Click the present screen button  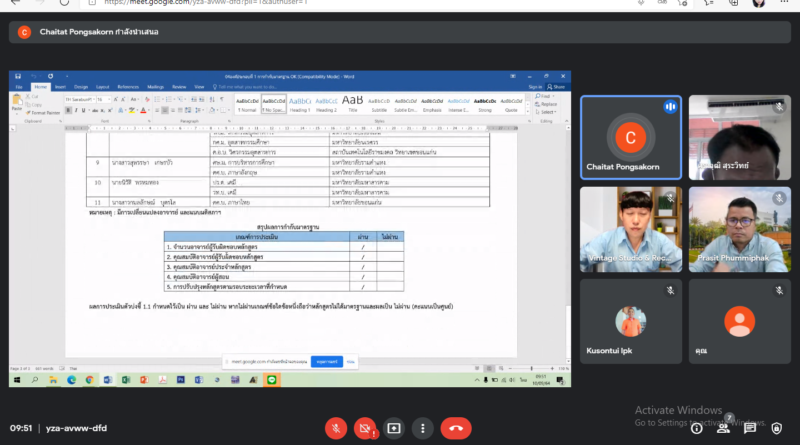click(394, 428)
